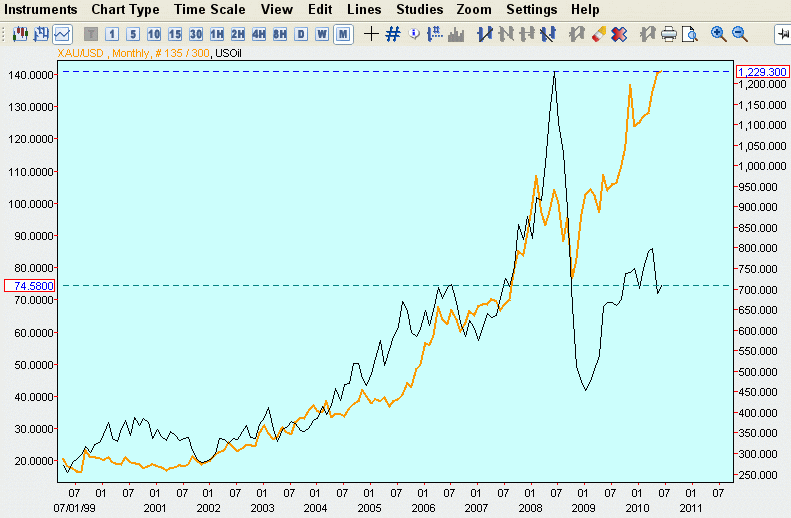The image size is (791, 518).
Task: Switch to the 2H timeframe
Action: click(x=238, y=34)
